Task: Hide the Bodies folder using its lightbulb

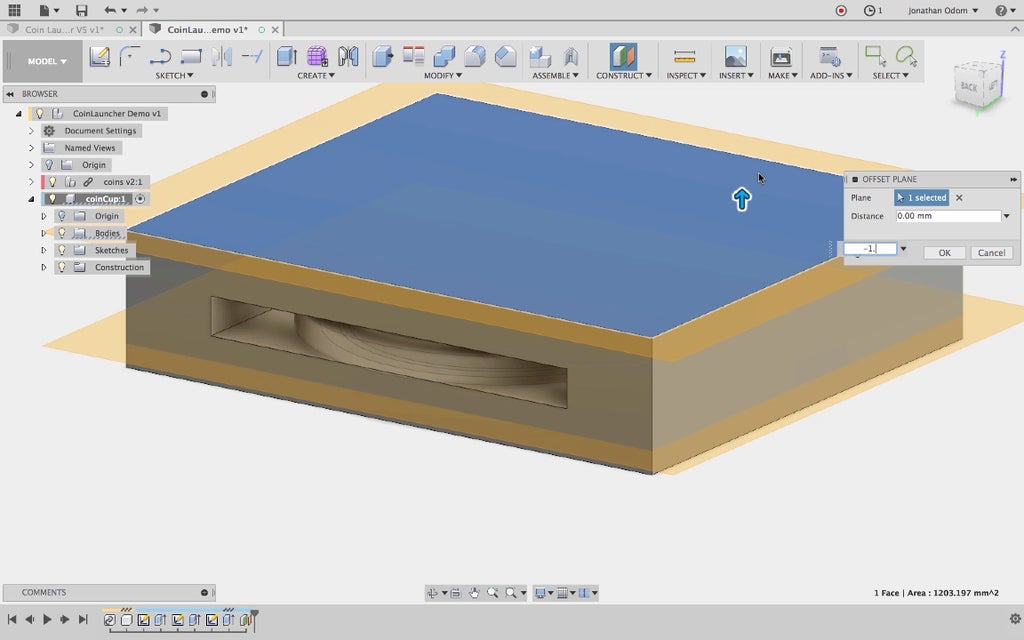Action: tap(61, 233)
